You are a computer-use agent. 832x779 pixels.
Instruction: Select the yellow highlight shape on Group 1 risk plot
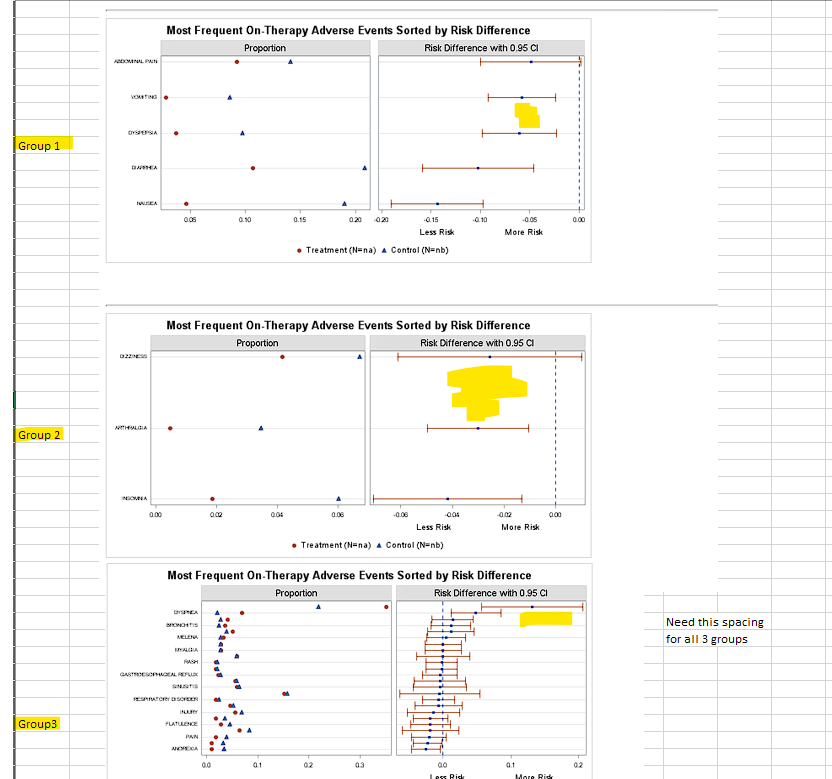527,115
